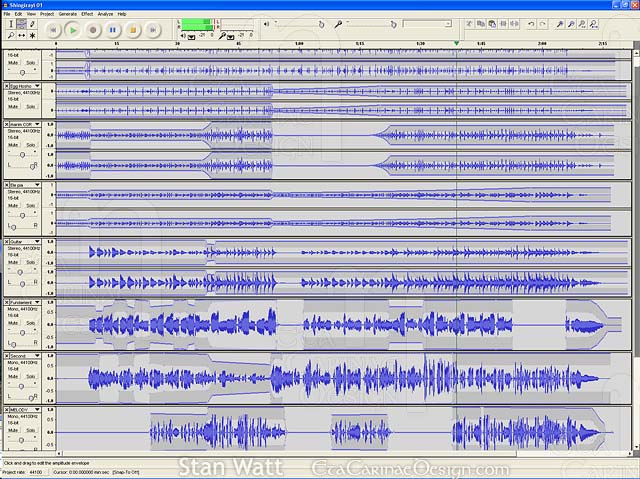This screenshot has width=640, height=479.
Task: Open the Generate menu
Action: (67, 14)
